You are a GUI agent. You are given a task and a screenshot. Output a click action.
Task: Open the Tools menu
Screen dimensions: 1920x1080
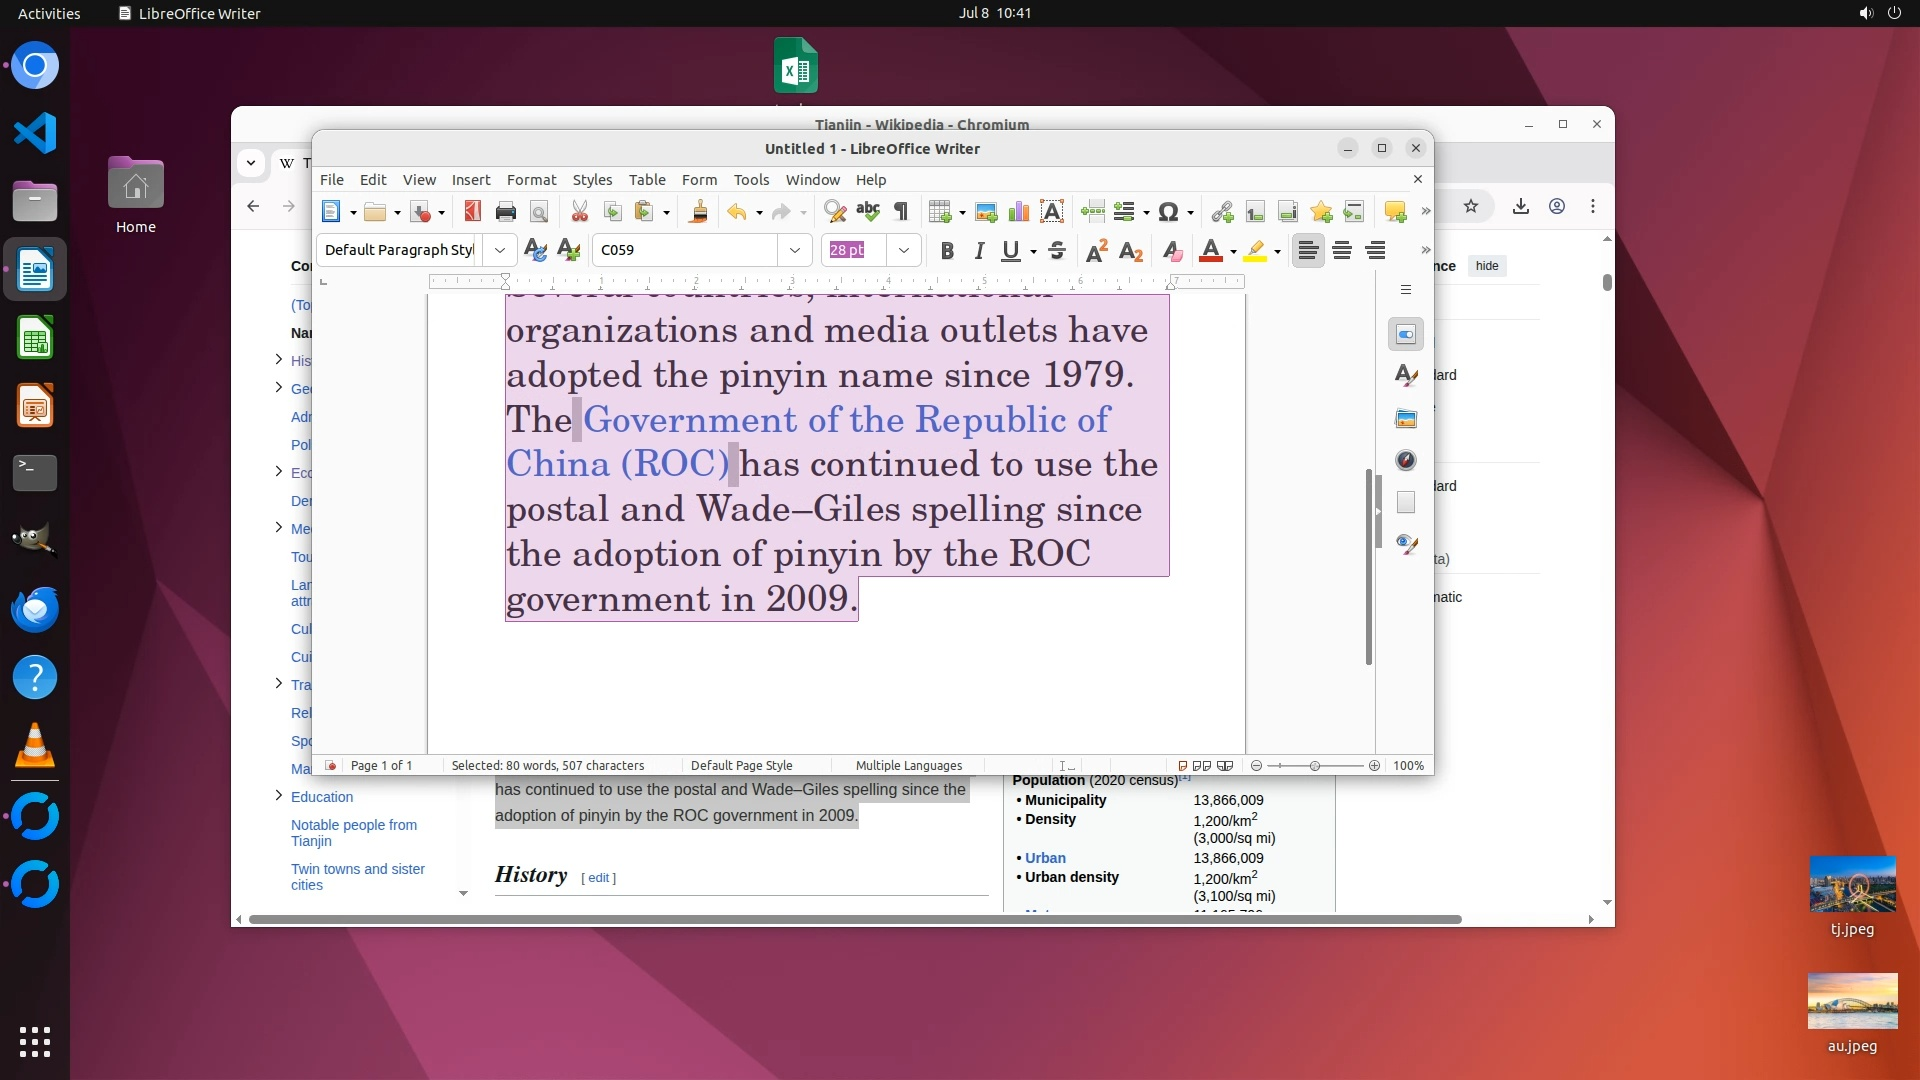pyautogui.click(x=751, y=180)
